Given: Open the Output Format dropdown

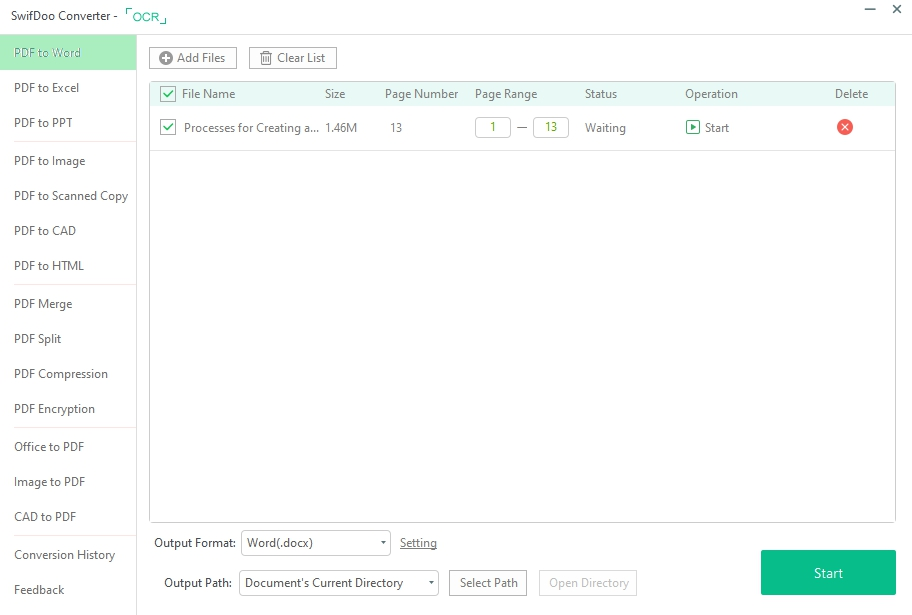Looking at the screenshot, I should coord(315,543).
